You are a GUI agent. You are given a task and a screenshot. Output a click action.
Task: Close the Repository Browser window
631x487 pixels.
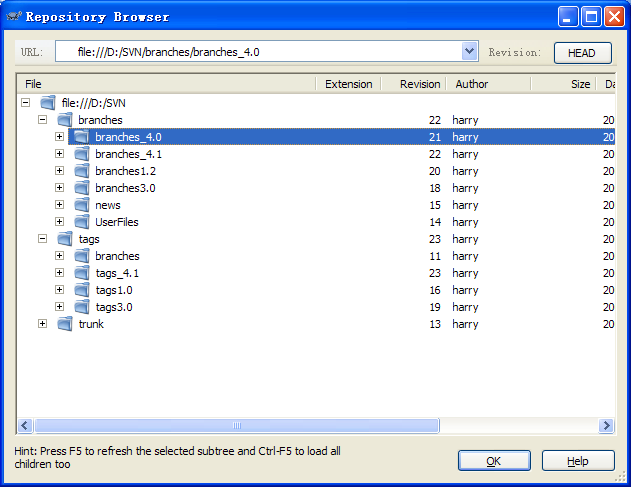click(615, 17)
